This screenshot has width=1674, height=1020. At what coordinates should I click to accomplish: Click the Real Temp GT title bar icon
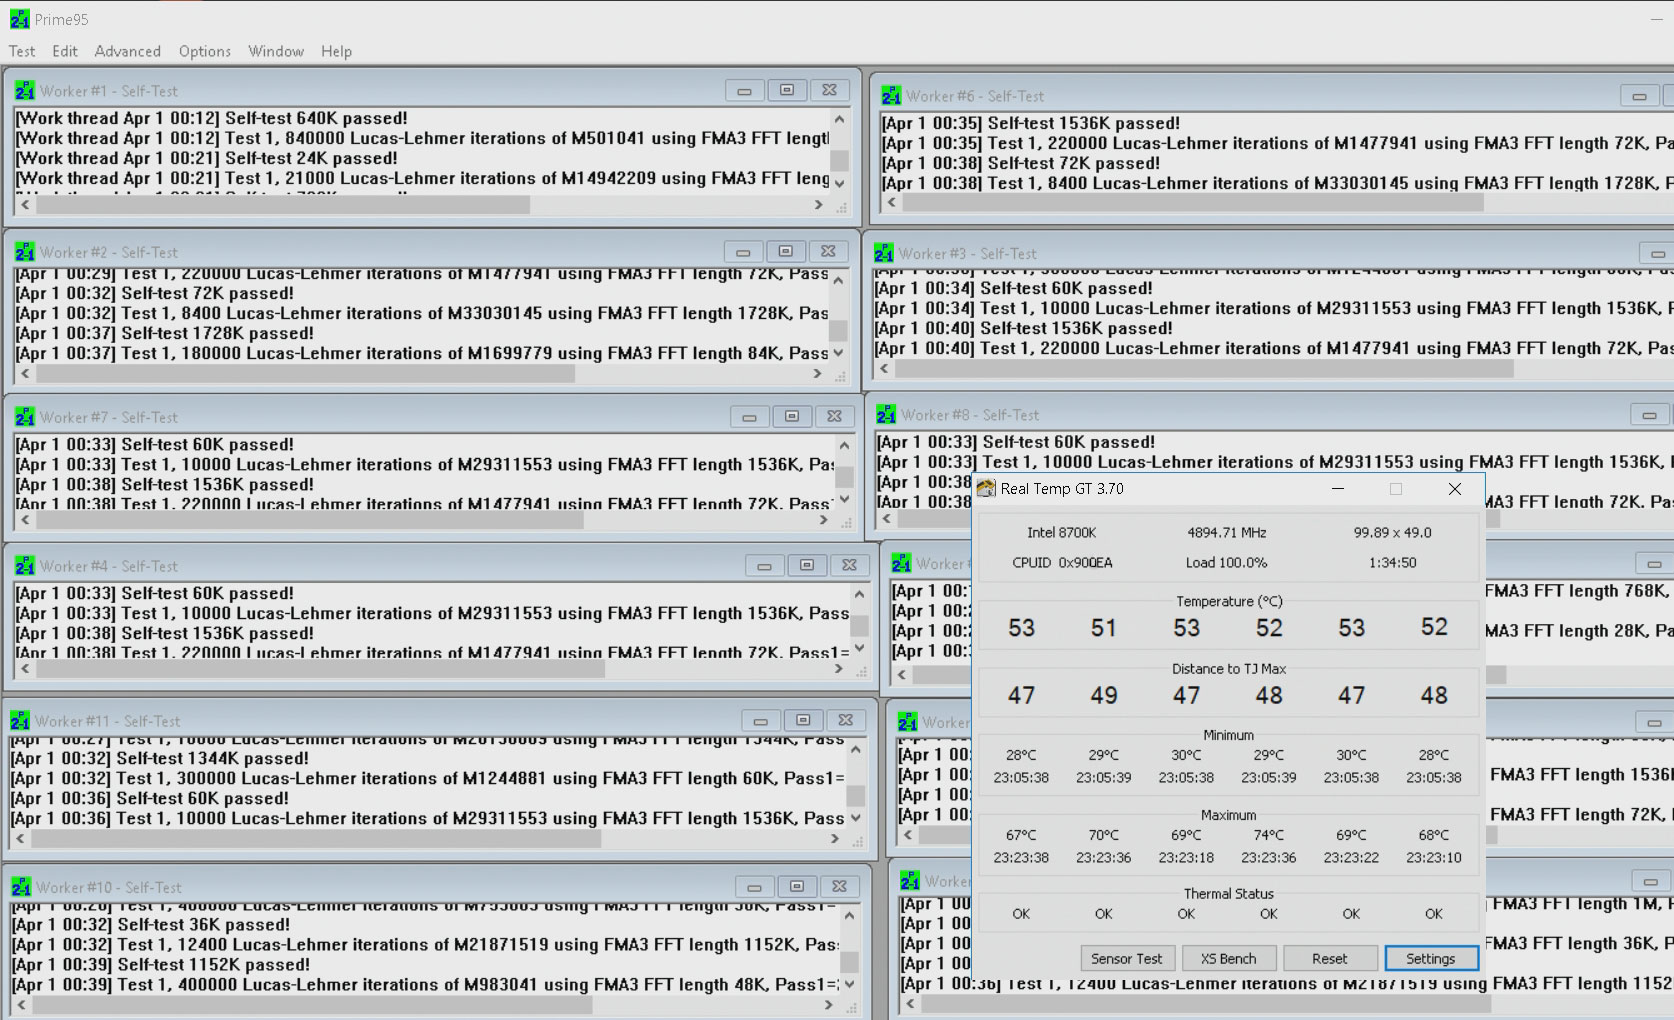(986, 489)
